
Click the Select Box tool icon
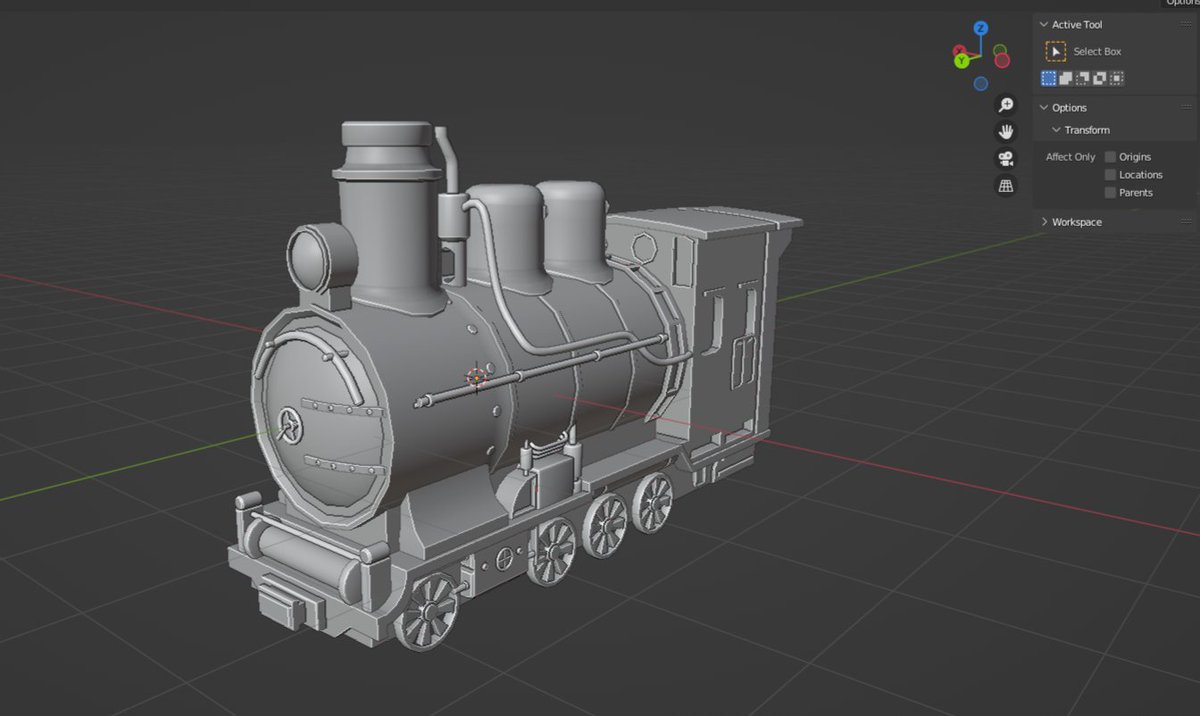click(x=1056, y=51)
